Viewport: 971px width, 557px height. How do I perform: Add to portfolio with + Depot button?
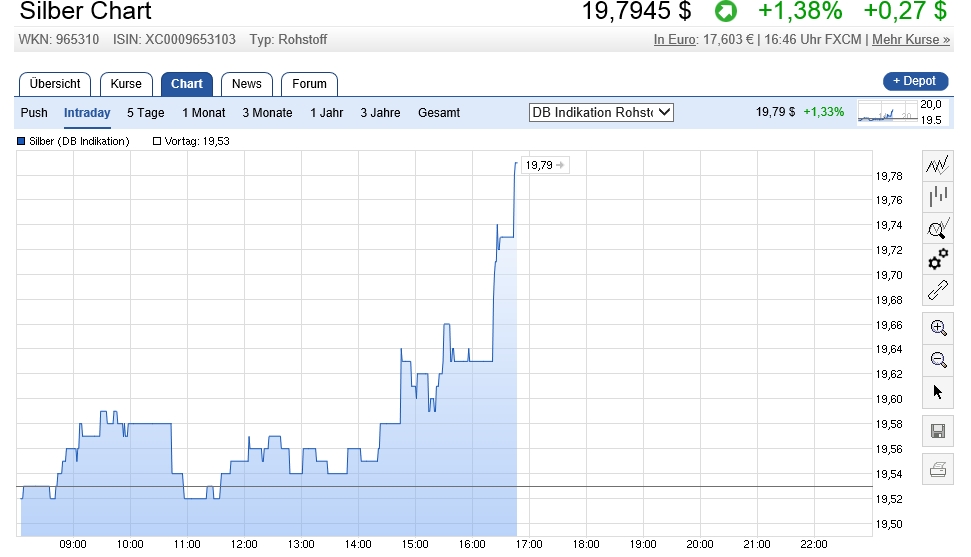[x=914, y=81]
